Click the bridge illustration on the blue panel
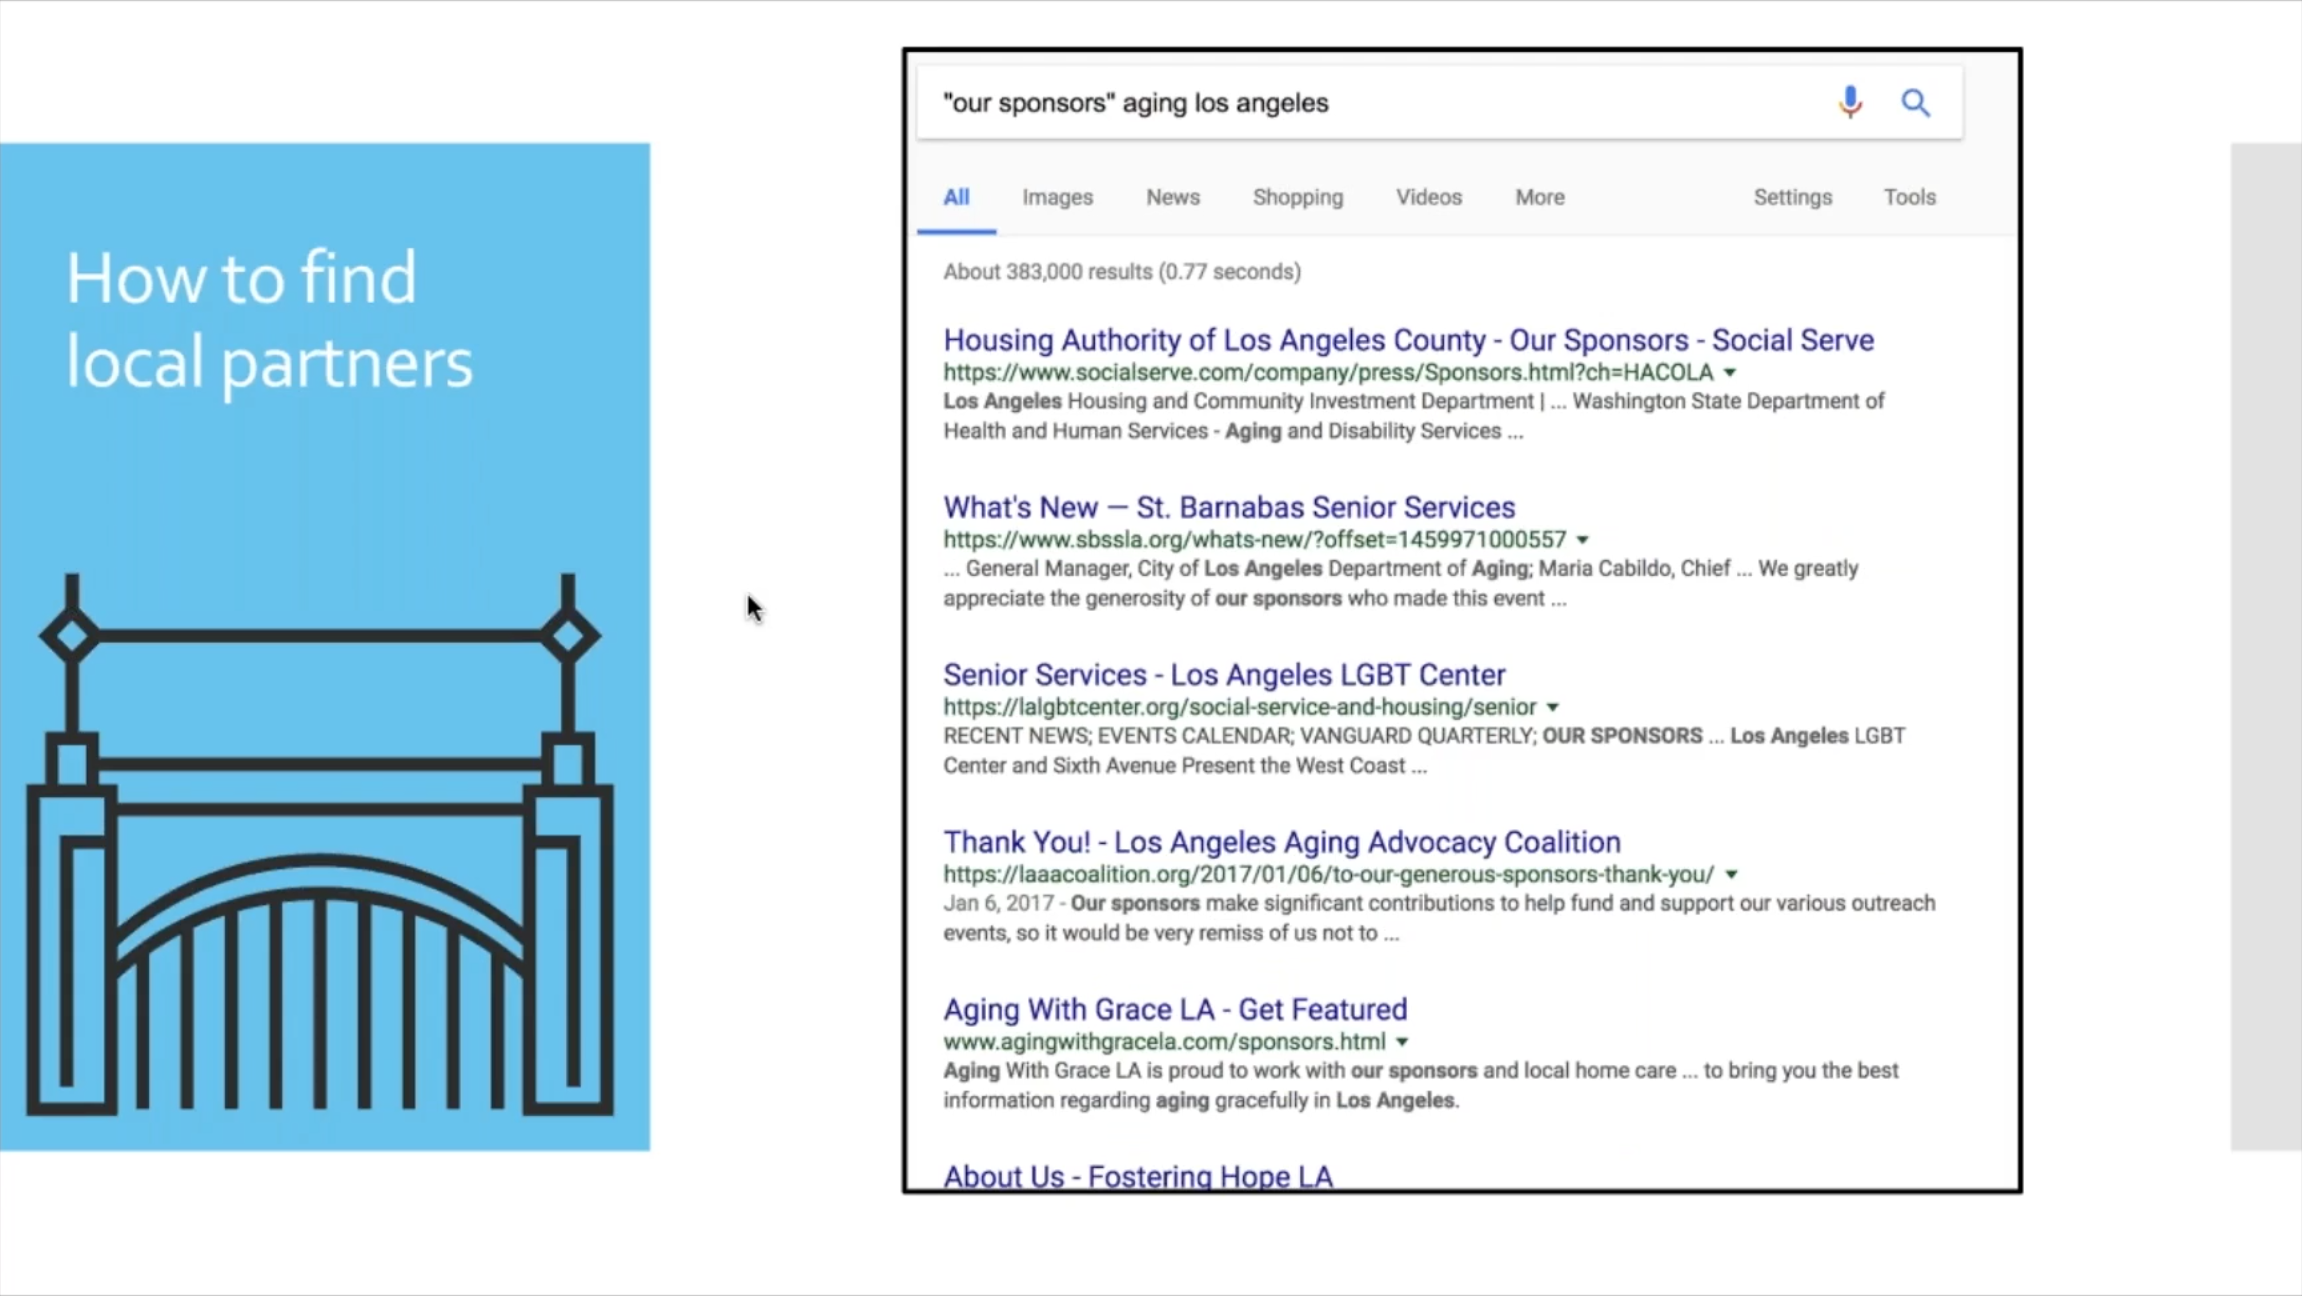This screenshot has height=1296, width=2302. pos(320,843)
